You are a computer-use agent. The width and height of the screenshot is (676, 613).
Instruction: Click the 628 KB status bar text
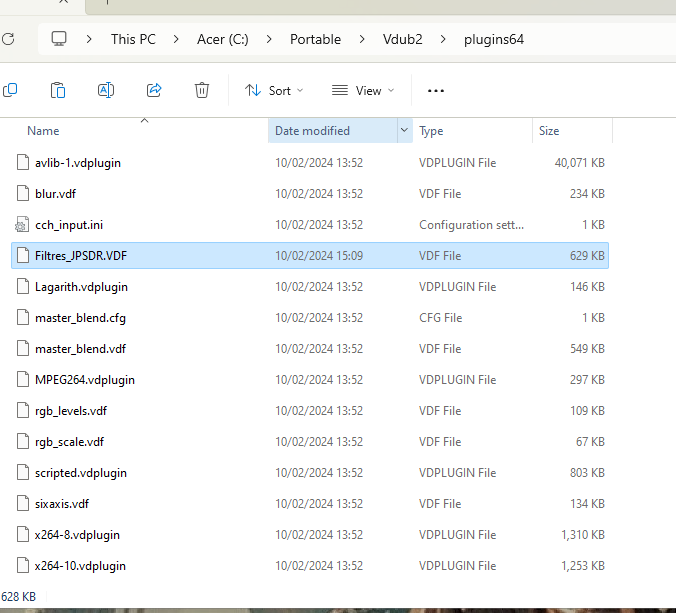pos(18,597)
